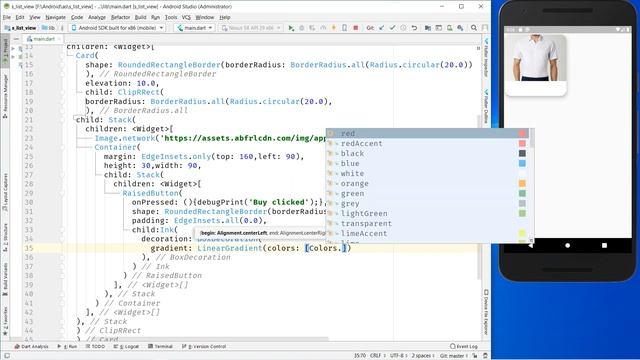
Task: Open the Event Log panel
Action: tap(464, 346)
